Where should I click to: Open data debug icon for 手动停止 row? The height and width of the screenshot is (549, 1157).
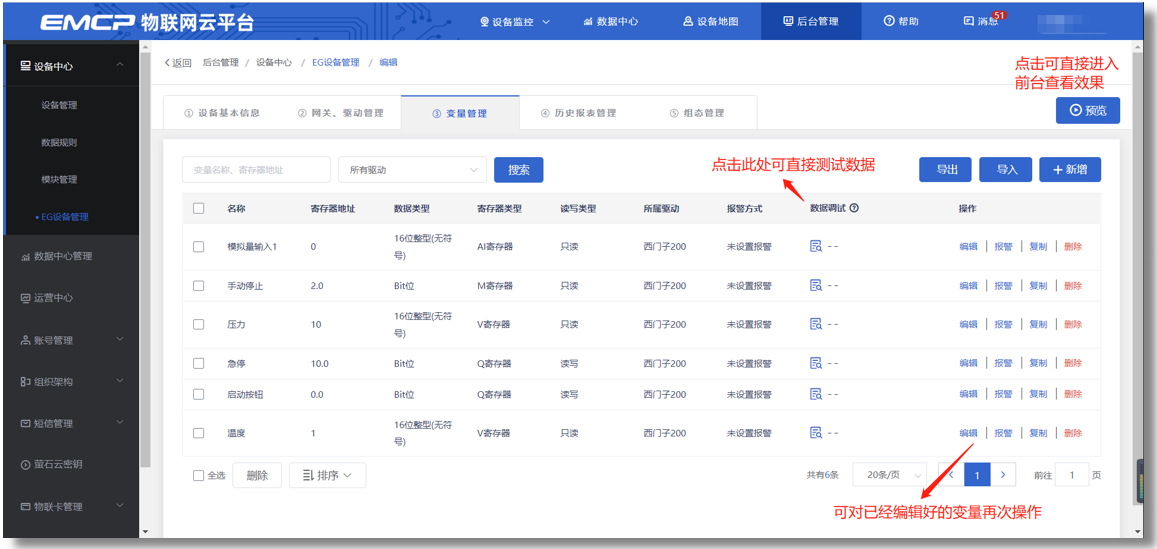815,286
